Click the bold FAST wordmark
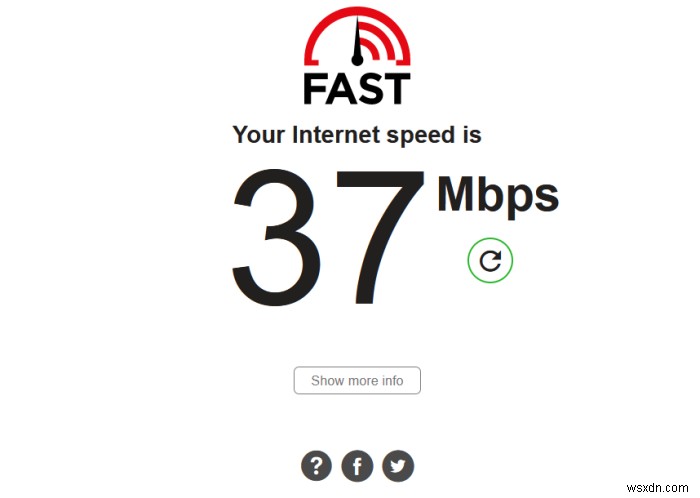The image size is (700, 498). [357, 89]
